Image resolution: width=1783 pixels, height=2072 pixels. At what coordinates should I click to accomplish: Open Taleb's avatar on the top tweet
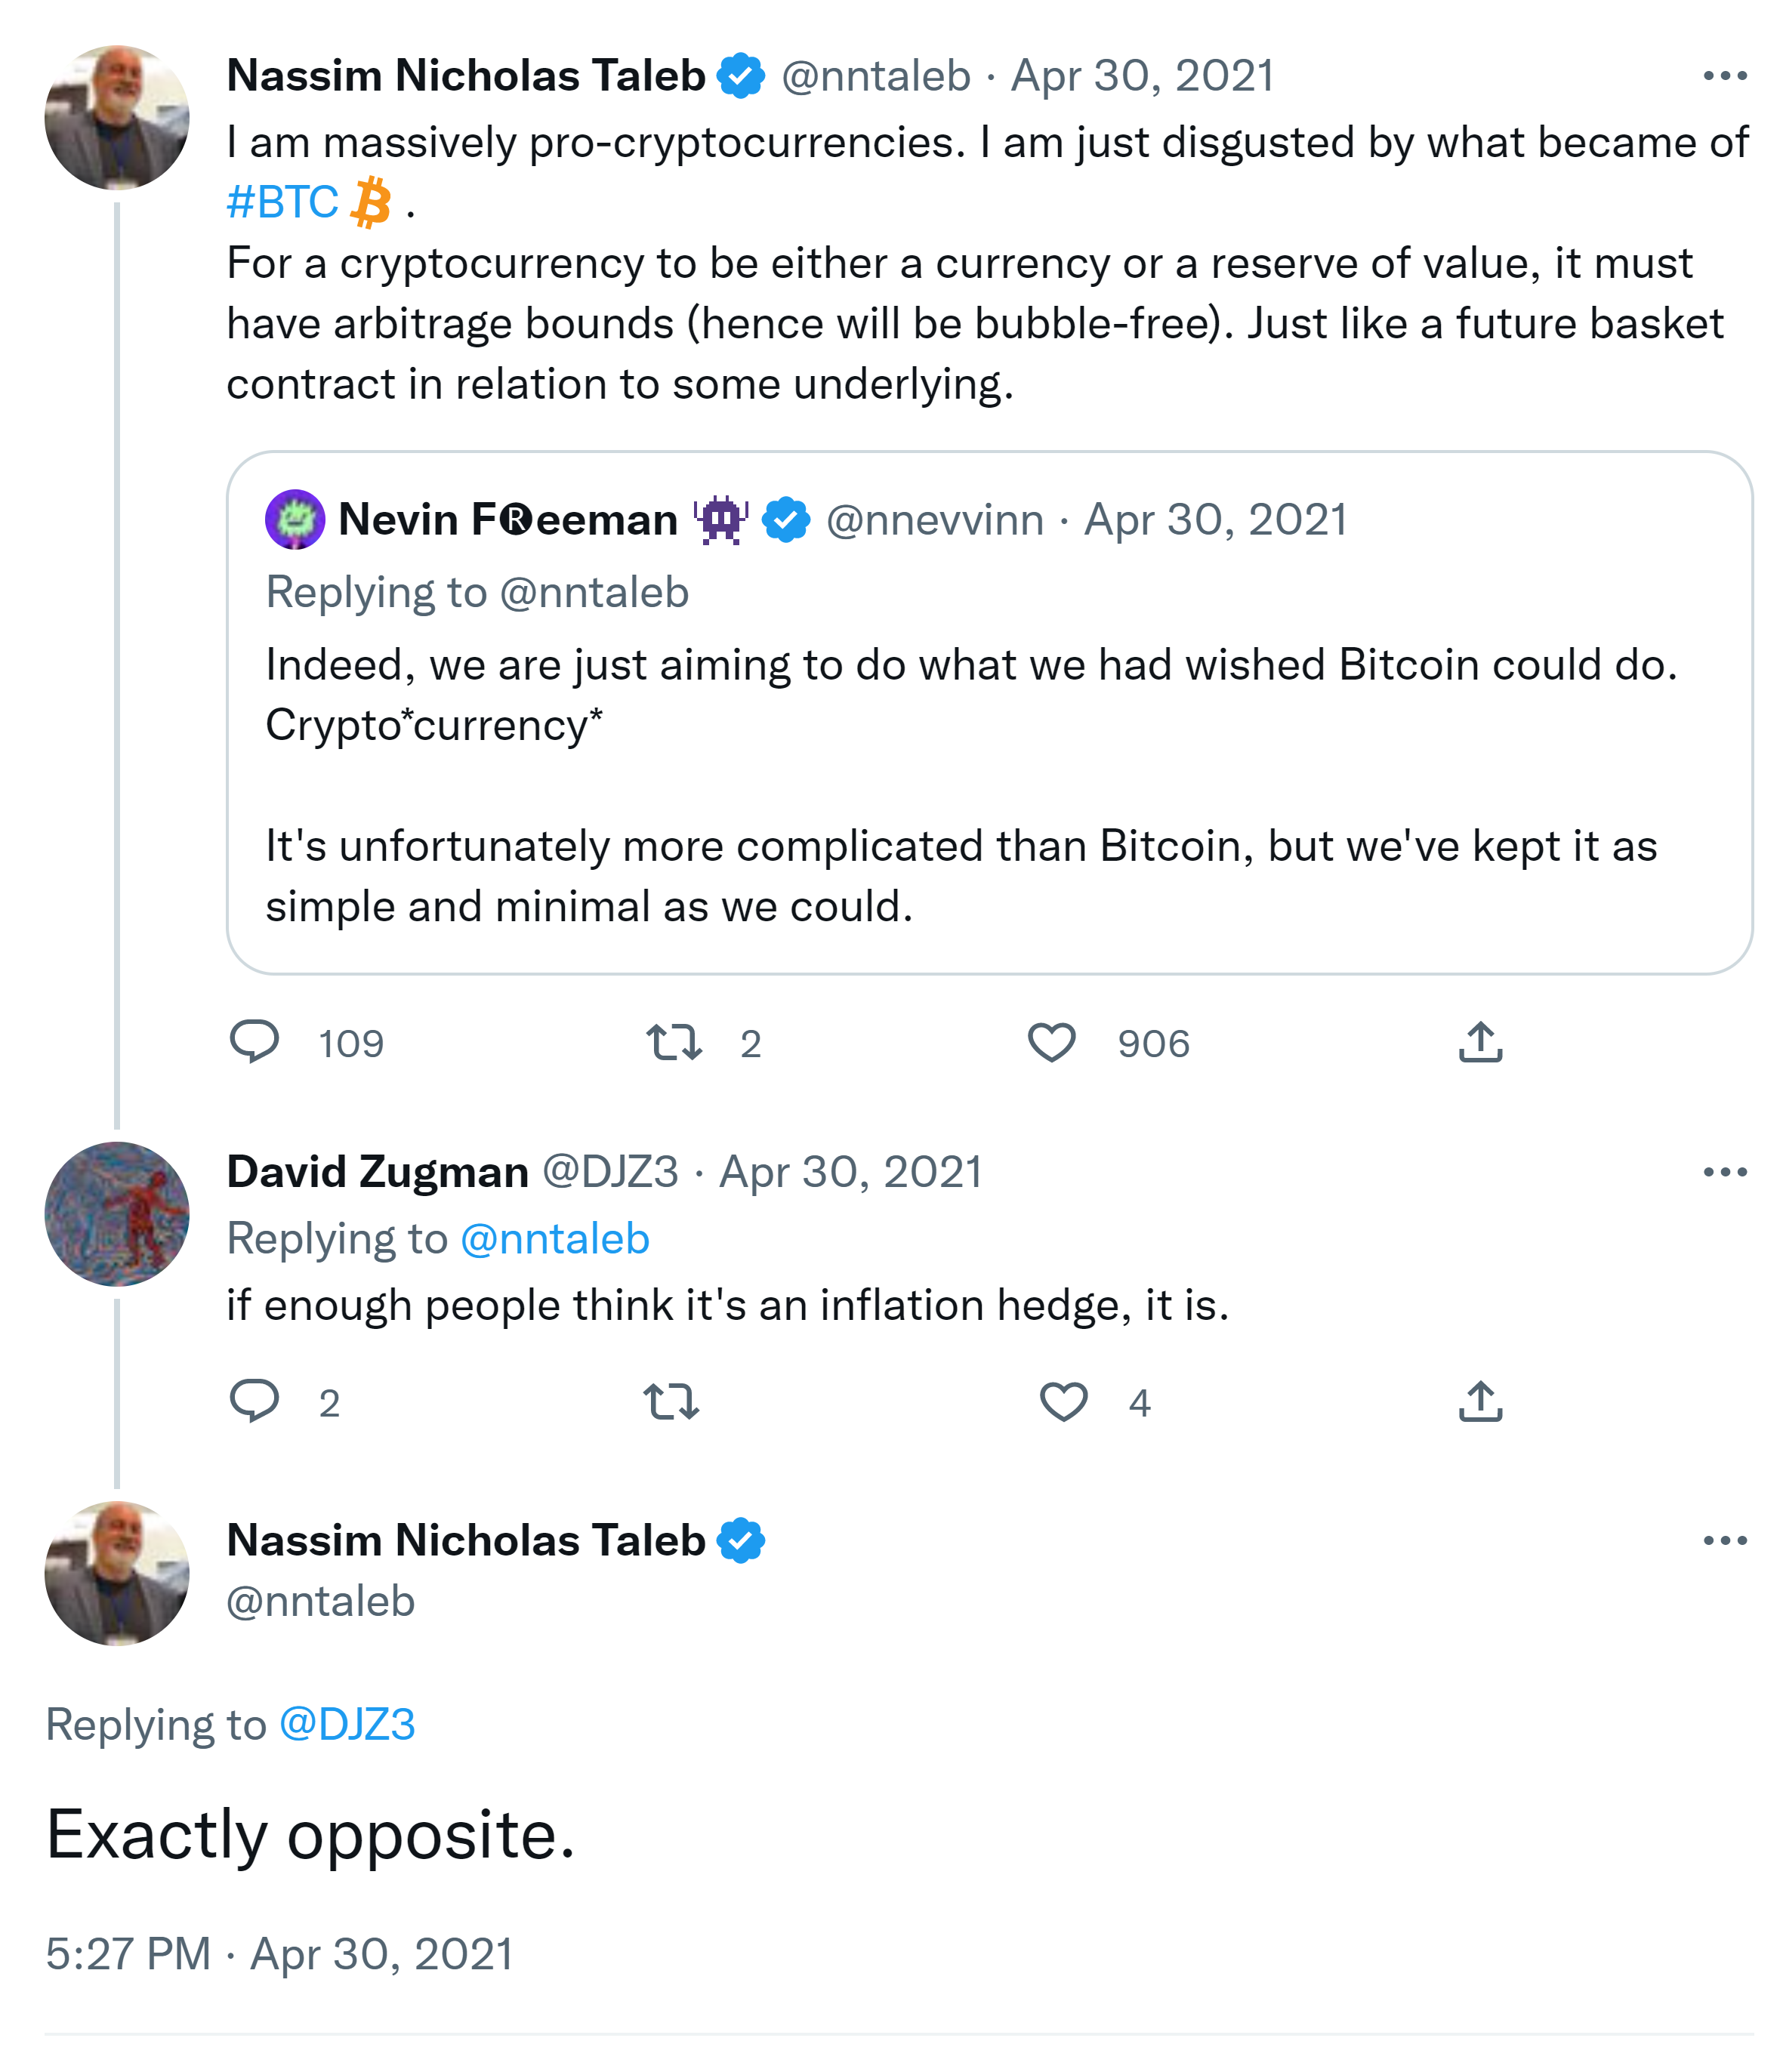(x=117, y=117)
